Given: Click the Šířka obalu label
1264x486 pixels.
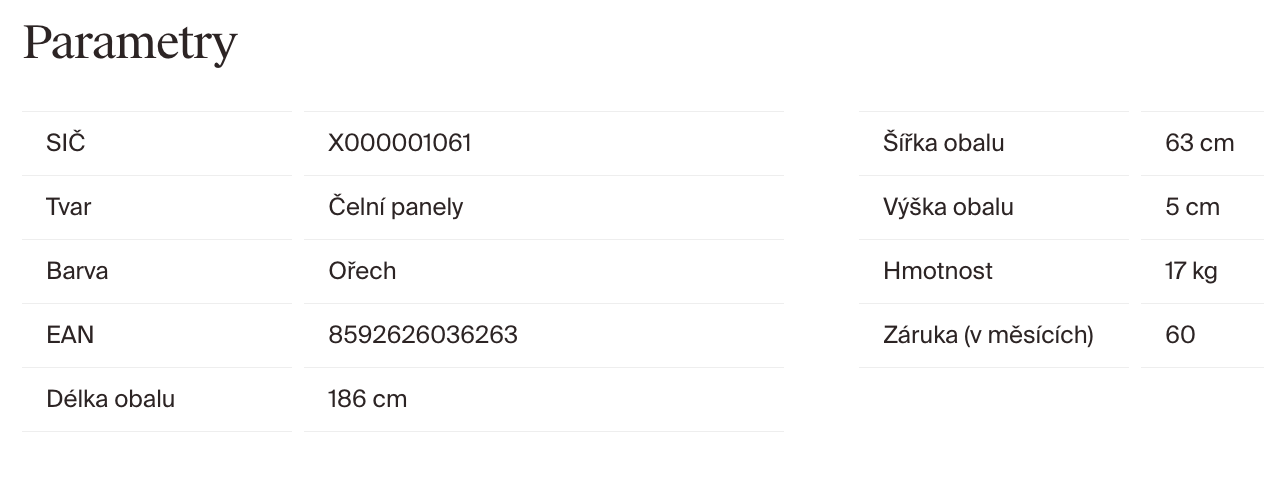Looking at the screenshot, I should 943,143.
